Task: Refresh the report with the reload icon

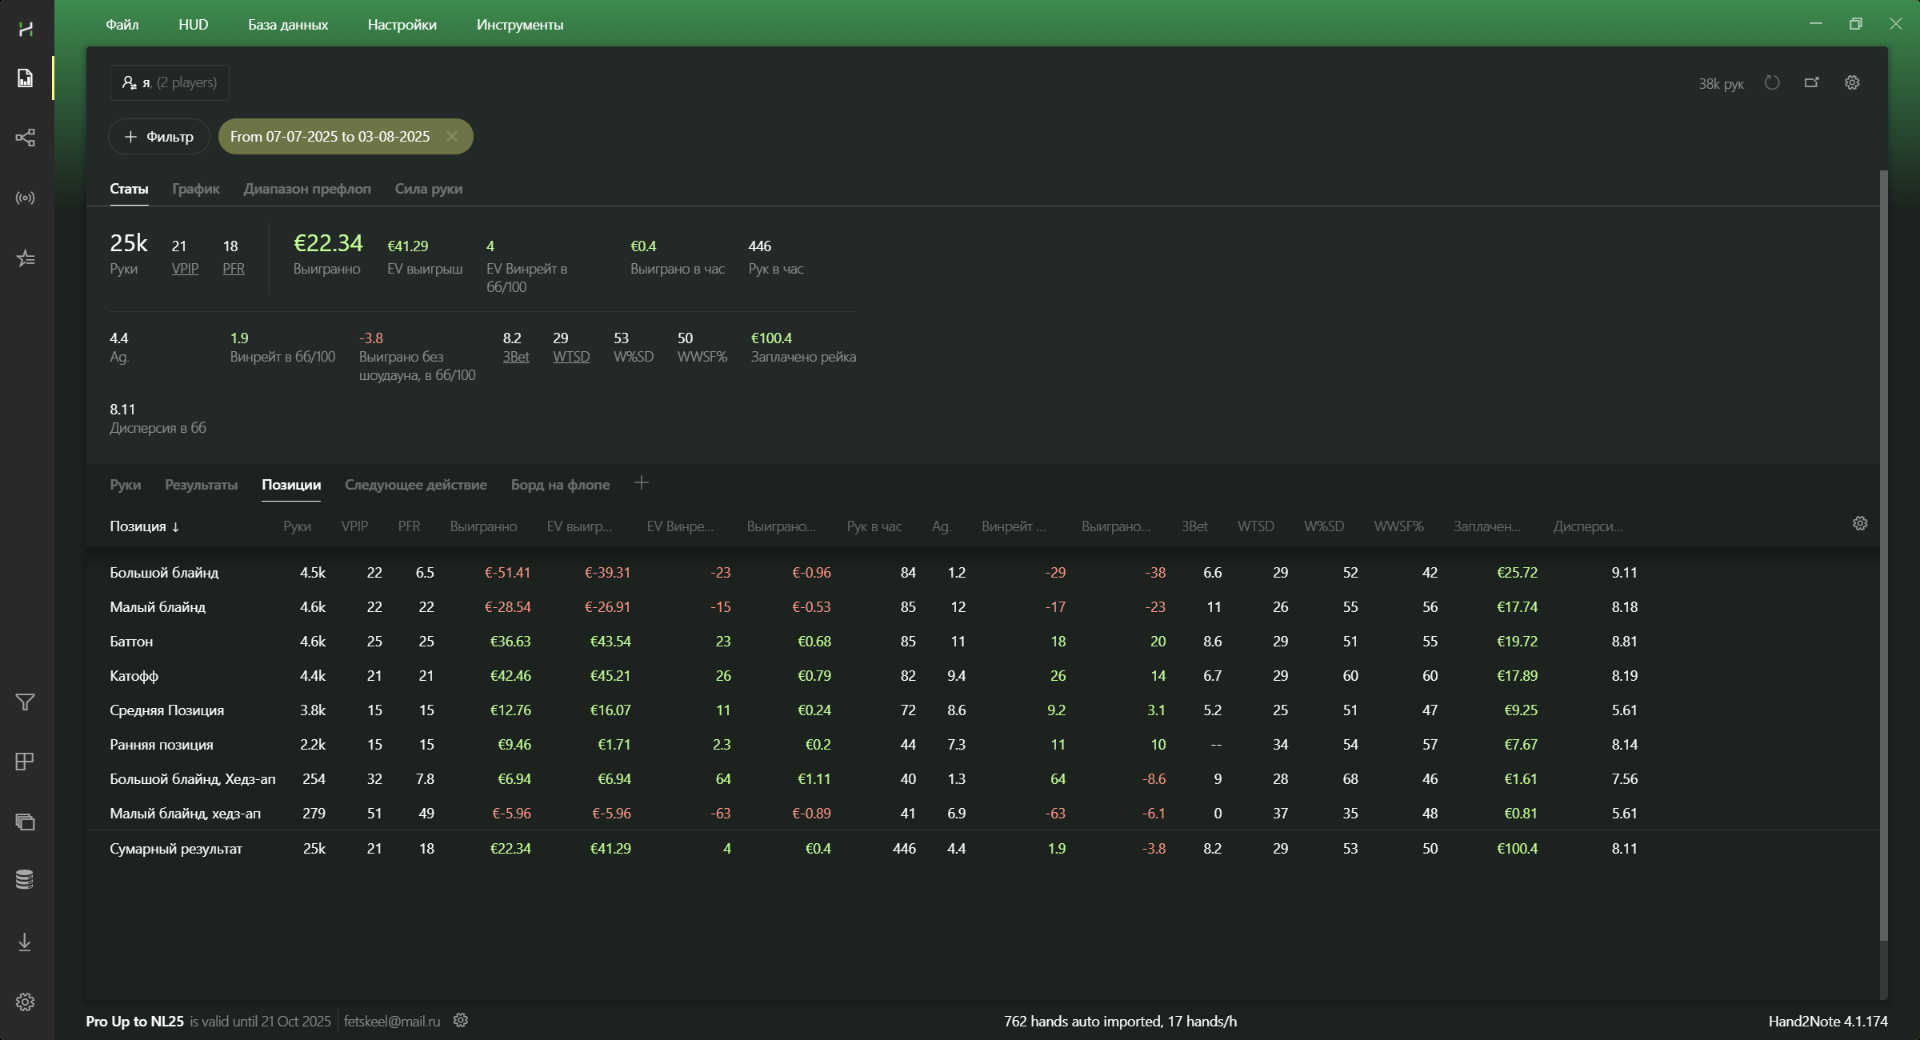Action: (x=1772, y=83)
